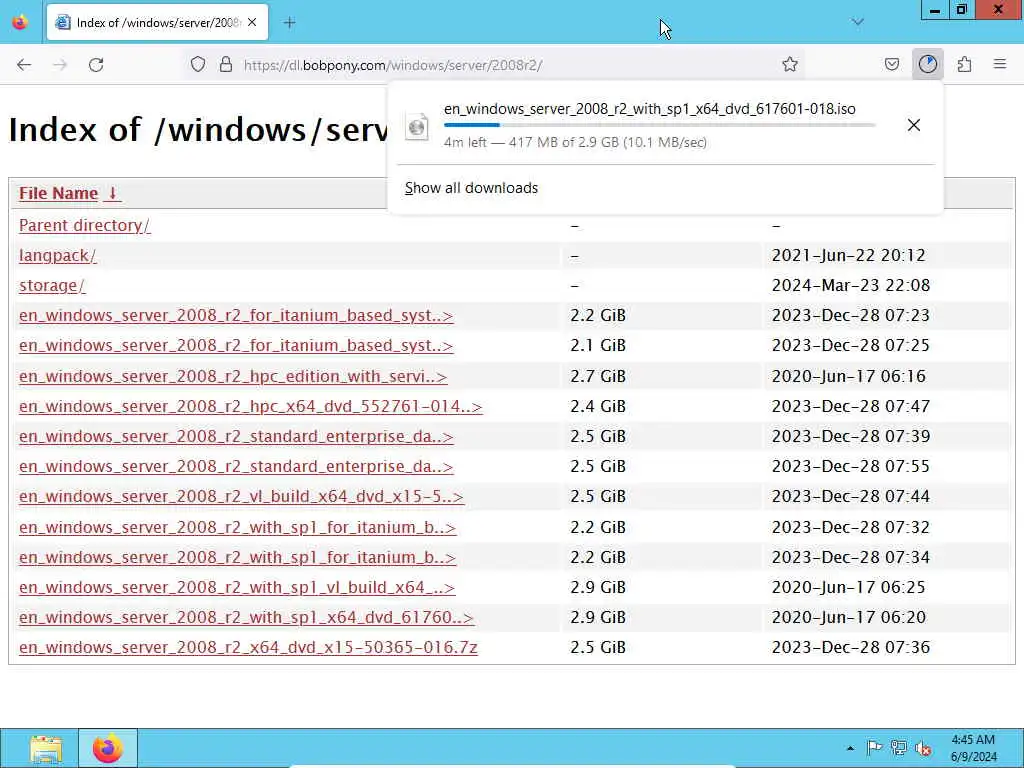This screenshot has width=1024, height=768.
Task: Open the itanium link dated 07:25
Action: coord(236,345)
